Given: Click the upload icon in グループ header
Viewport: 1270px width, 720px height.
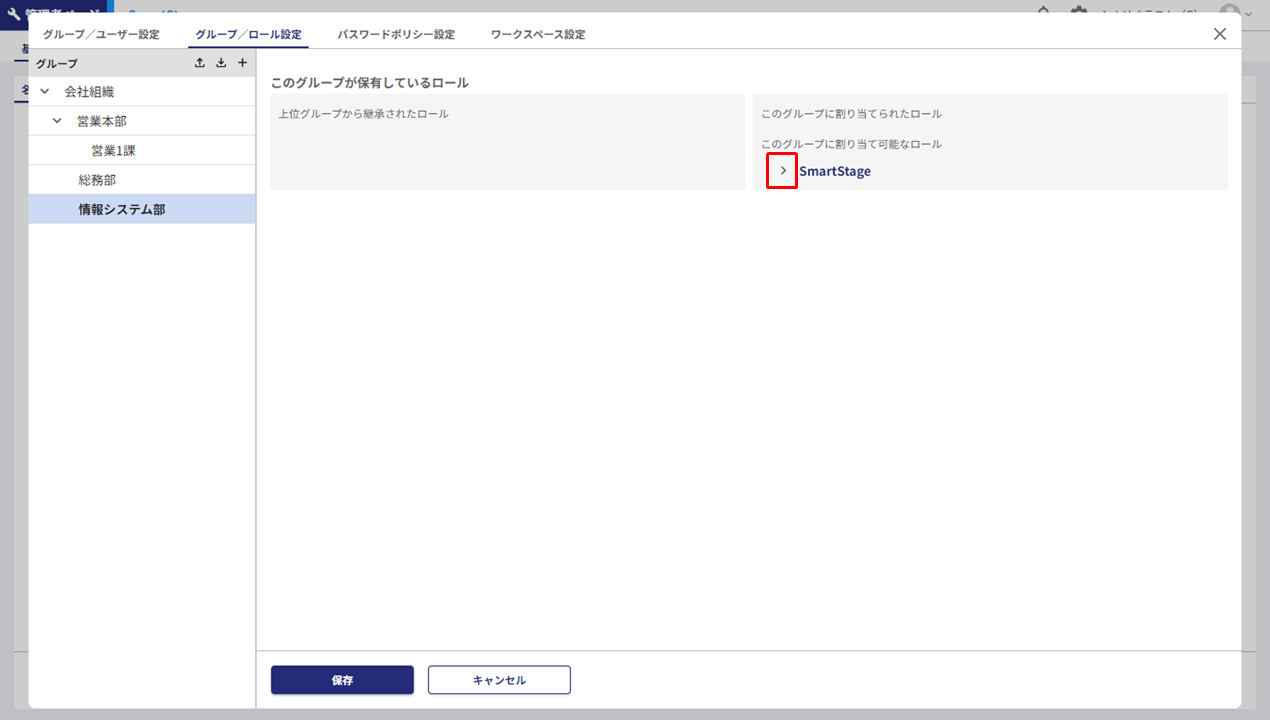Looking at the screenshot, I should (200, 63).
